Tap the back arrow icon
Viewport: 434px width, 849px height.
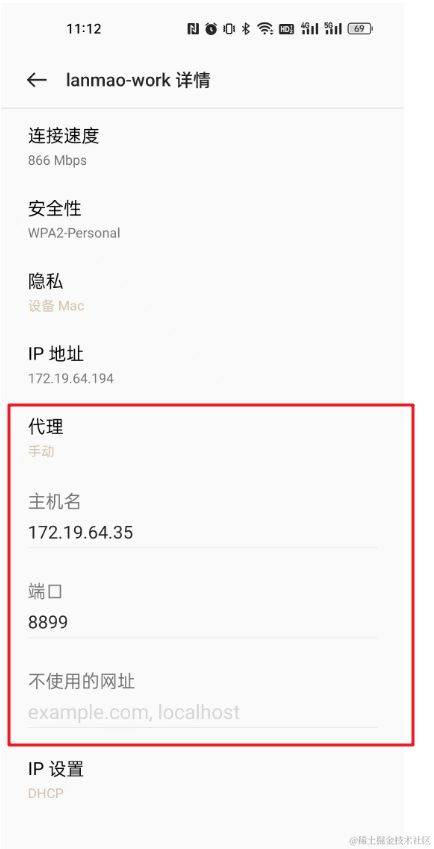(x=37, y=80)
